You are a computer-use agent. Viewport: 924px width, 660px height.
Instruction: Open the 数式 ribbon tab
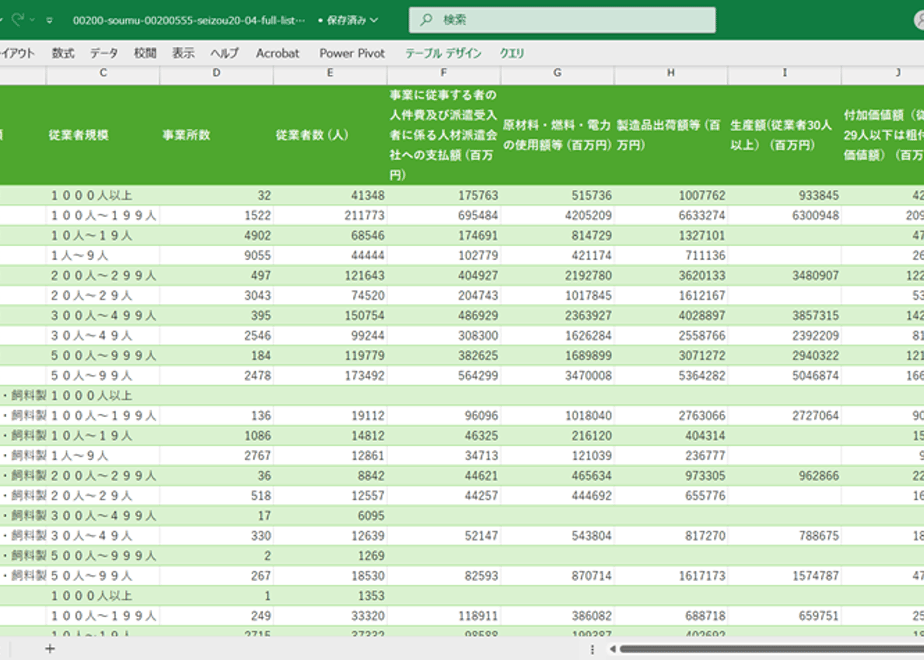coord(63,53)
